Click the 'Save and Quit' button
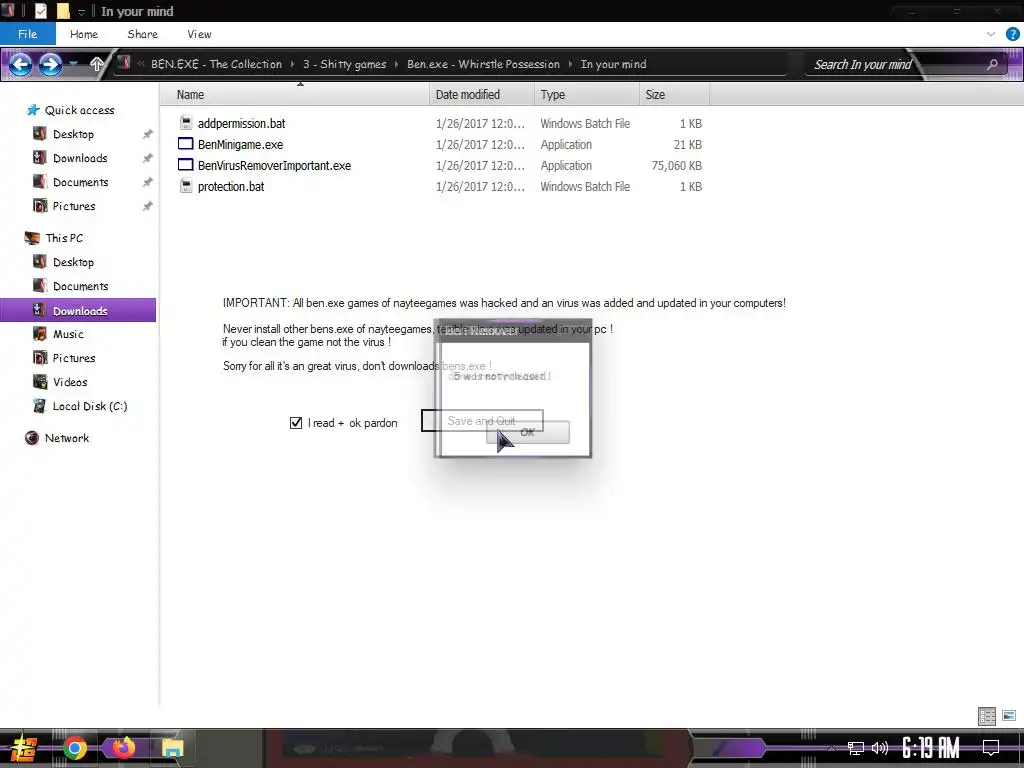Image resolution: width=1024 pixels, height=768 pixels. [482, 421]
